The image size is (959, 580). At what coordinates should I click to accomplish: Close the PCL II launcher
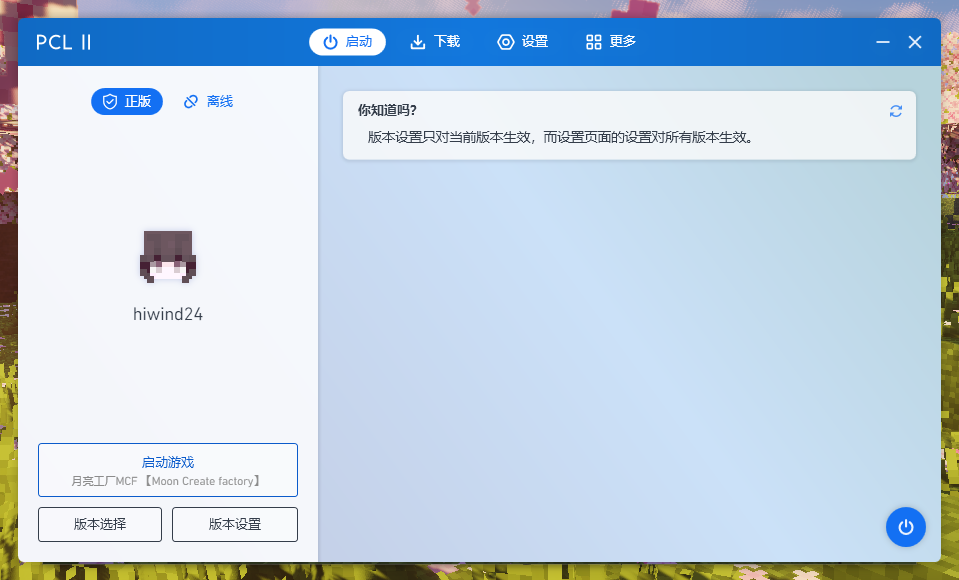coord(915,42)
